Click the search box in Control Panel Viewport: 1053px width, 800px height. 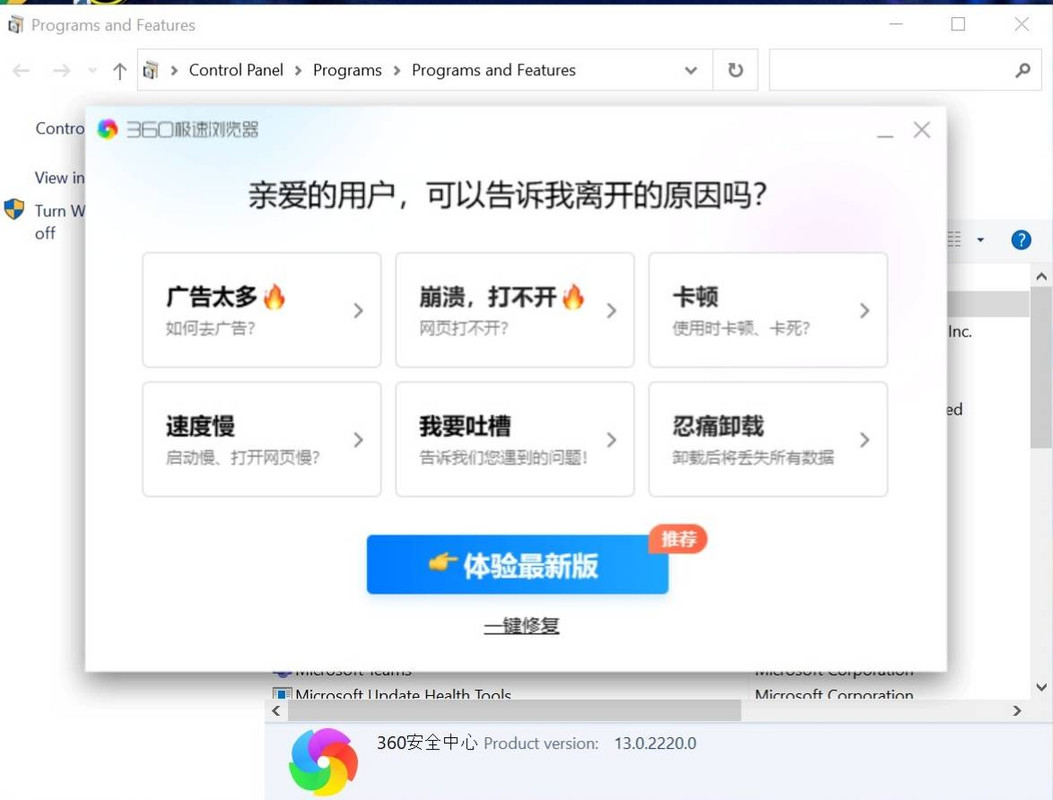905,70
